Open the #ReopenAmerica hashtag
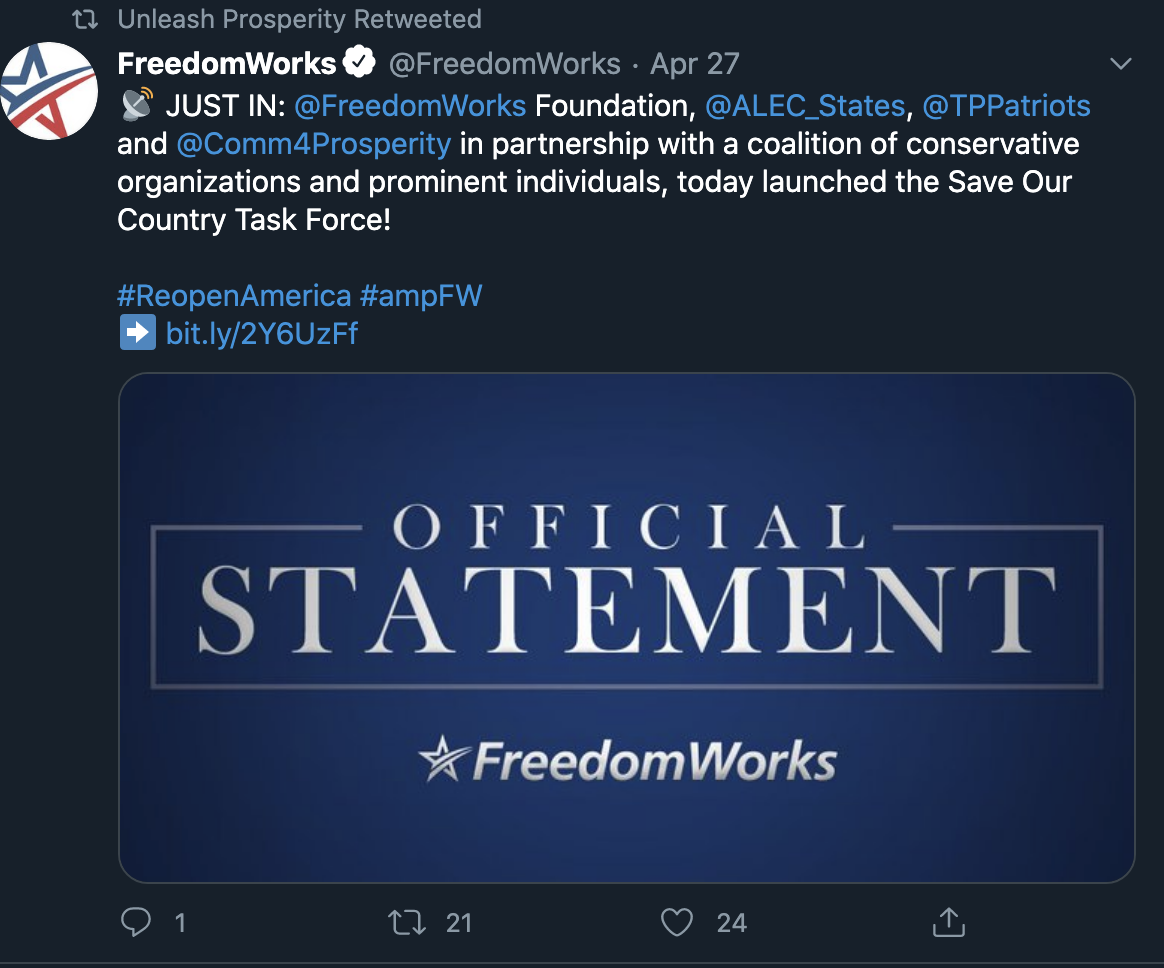The image size is (1164, 968). click(x=234, y=295)
